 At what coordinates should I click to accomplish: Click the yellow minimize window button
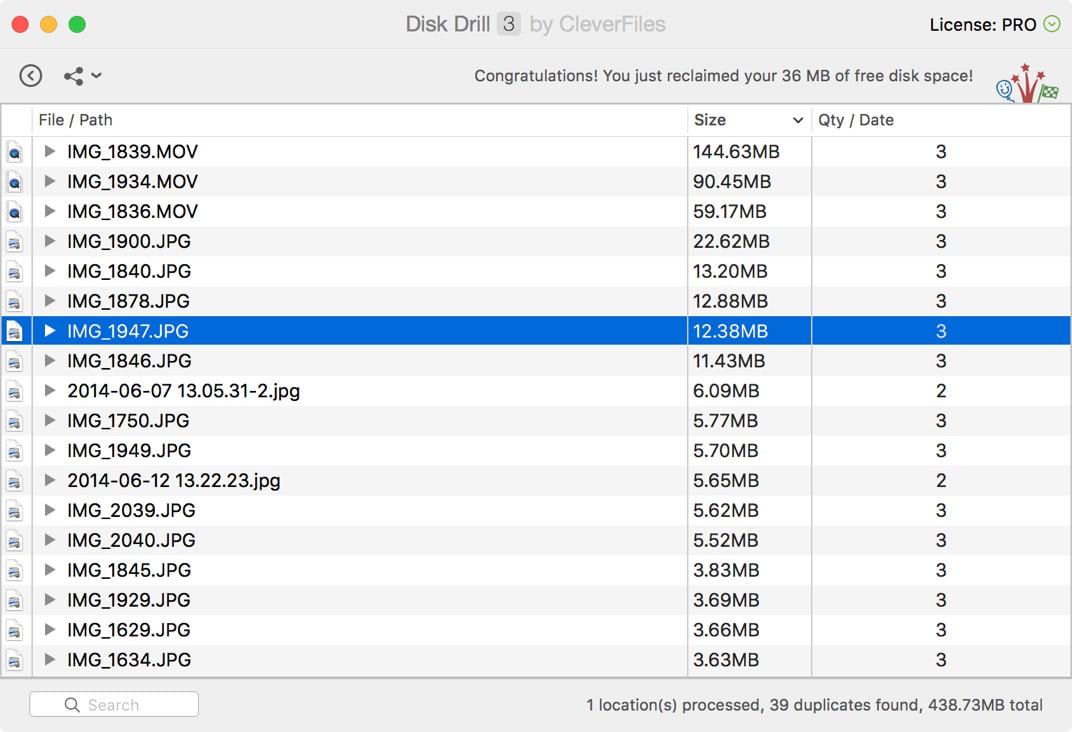tap(49, 25)
